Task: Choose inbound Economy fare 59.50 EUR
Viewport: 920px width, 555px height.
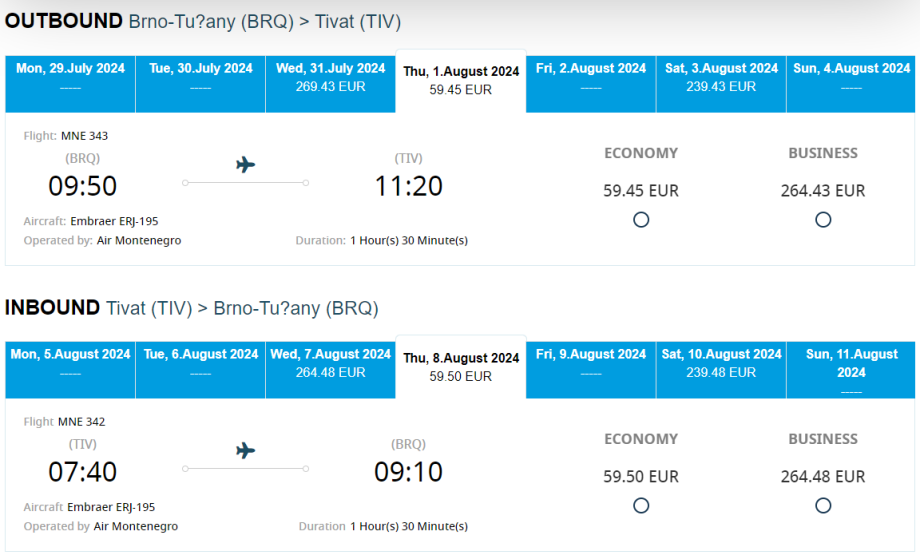Action: [x=641, y=506]
